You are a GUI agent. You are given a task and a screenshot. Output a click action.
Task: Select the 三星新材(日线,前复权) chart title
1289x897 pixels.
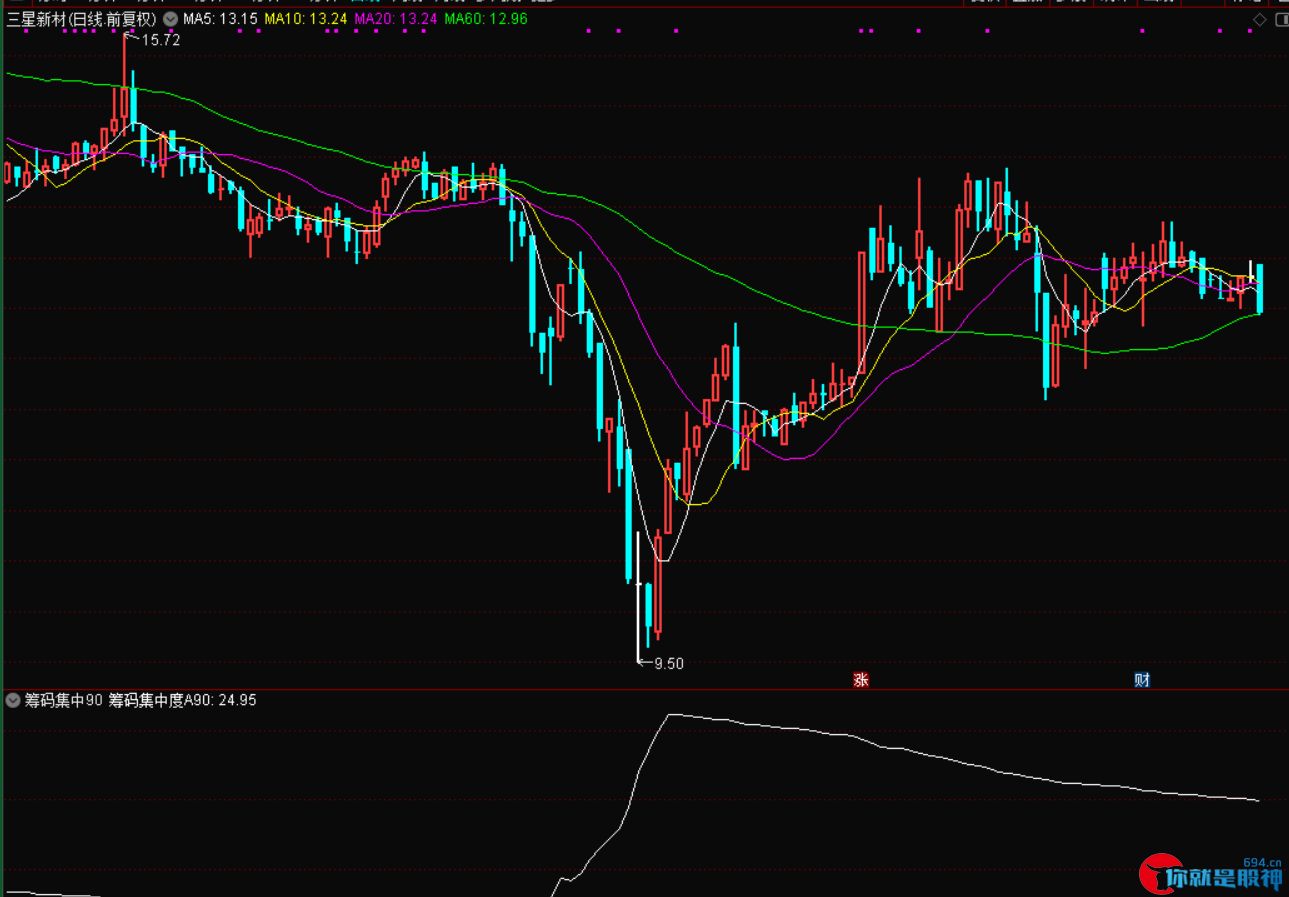point(82,19)
